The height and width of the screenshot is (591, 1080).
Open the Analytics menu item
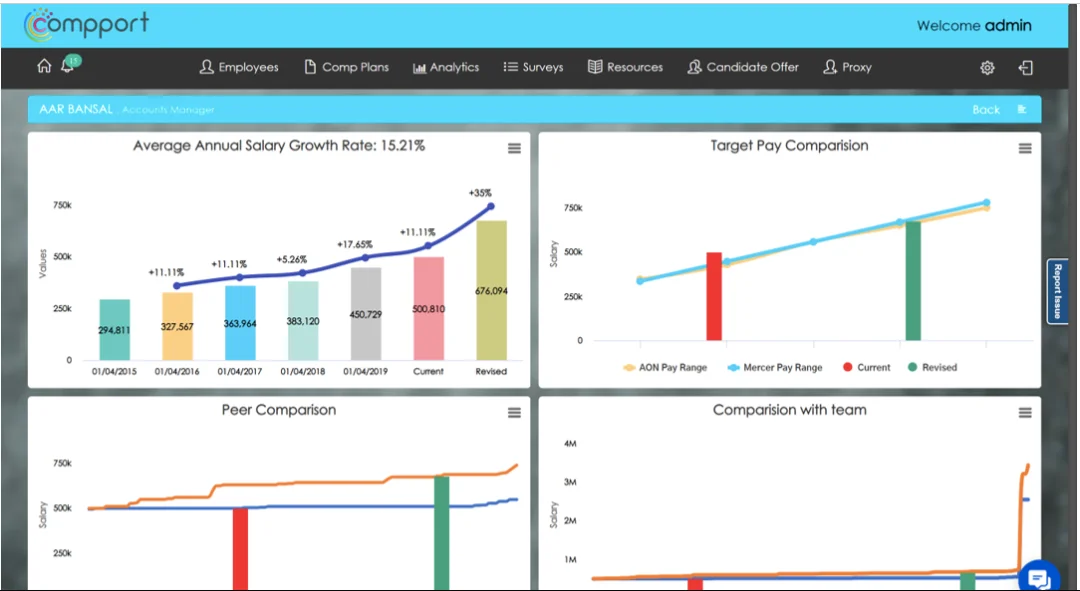click(445, 67)
